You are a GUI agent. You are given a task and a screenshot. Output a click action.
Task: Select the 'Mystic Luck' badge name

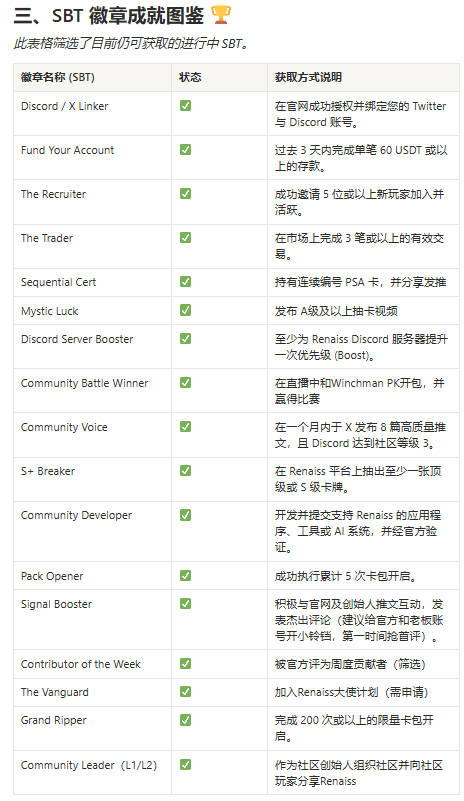[50, 311]
